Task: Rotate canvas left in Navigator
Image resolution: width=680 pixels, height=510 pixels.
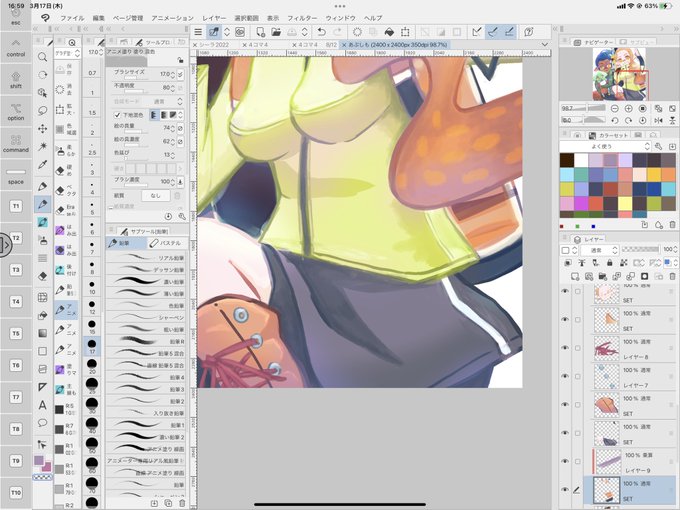Action: coord(615,121)
